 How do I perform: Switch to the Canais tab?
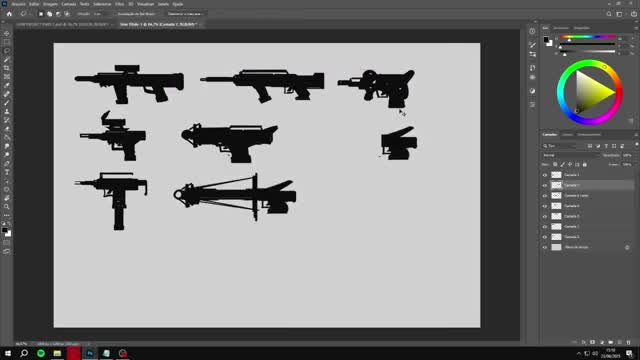[x=567, y=134]
